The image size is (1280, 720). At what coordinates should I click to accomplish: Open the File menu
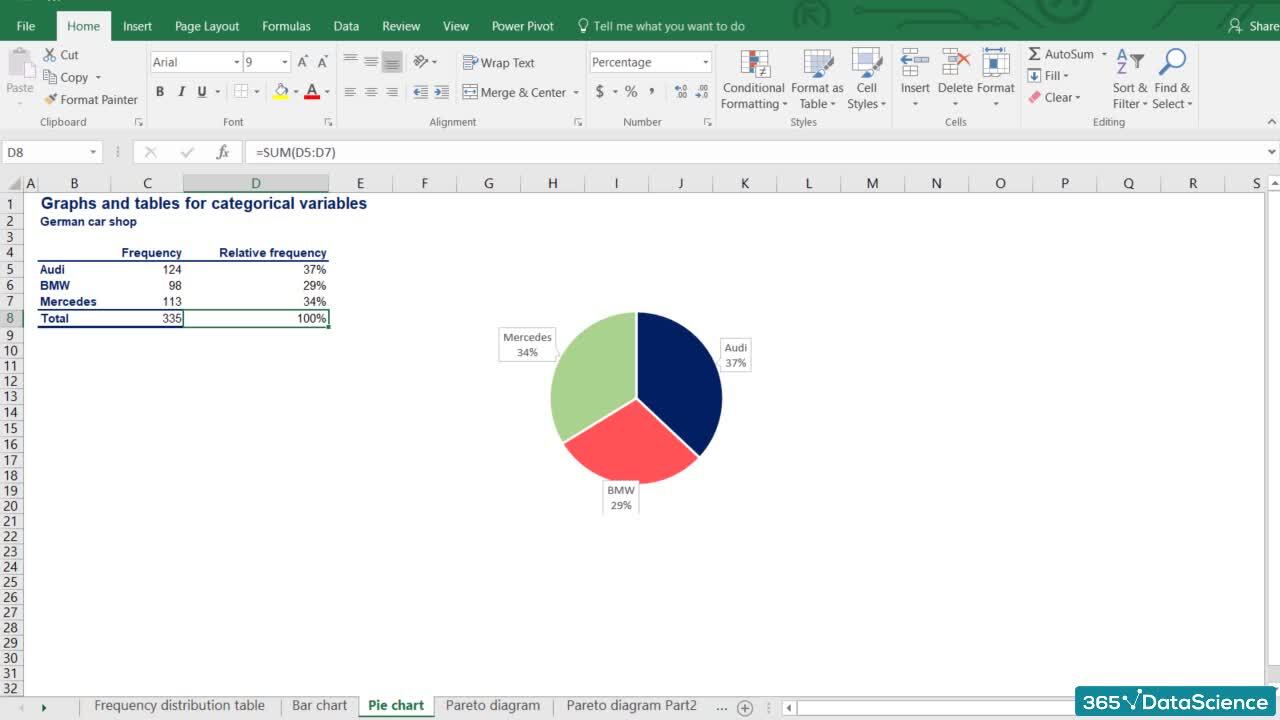coord(26,26)
